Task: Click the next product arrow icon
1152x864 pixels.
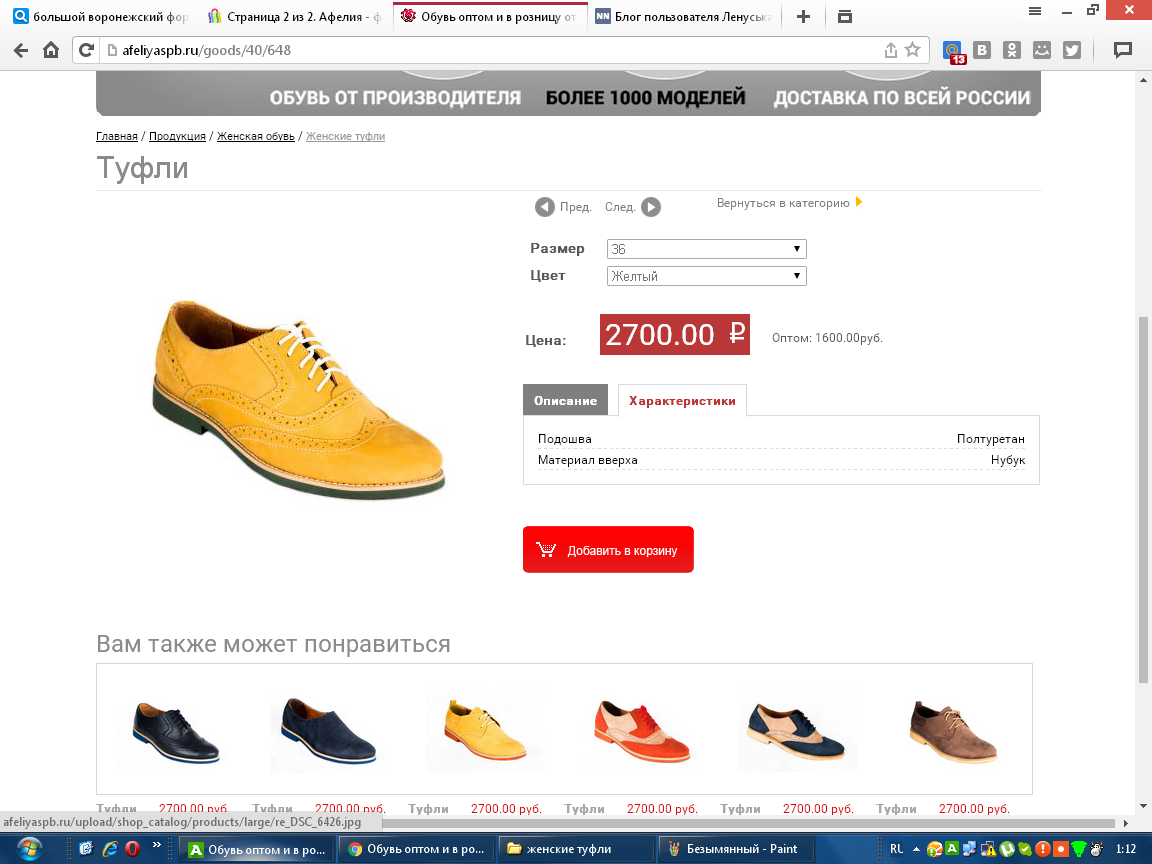Action: tap(650, 207)
